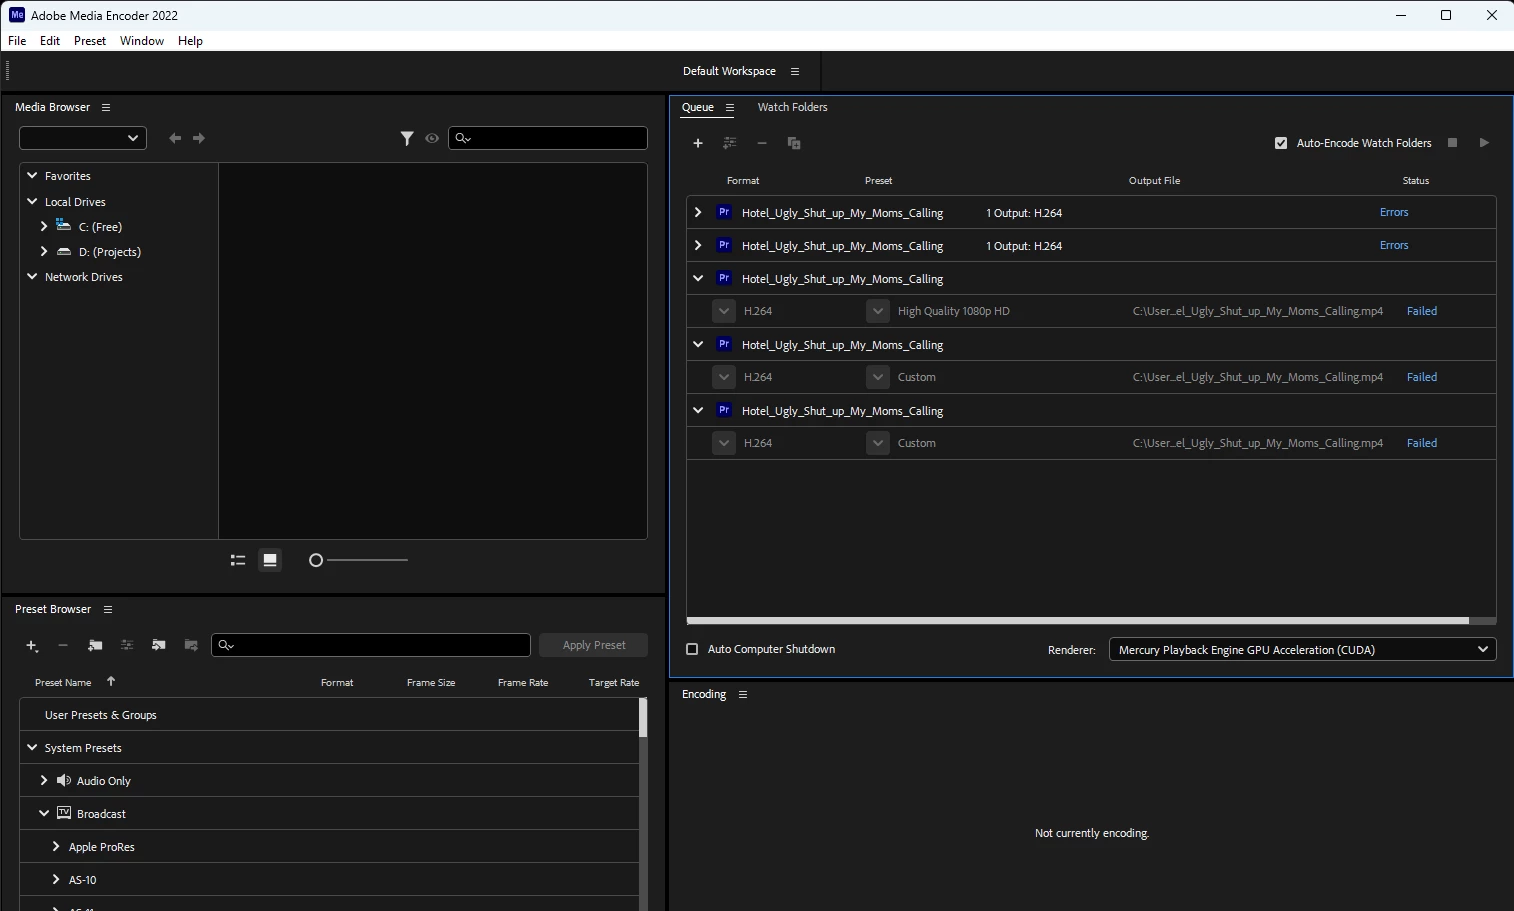
Task: Open Add Output icon in Queue toolbar
Action: [x=730, y=143]
